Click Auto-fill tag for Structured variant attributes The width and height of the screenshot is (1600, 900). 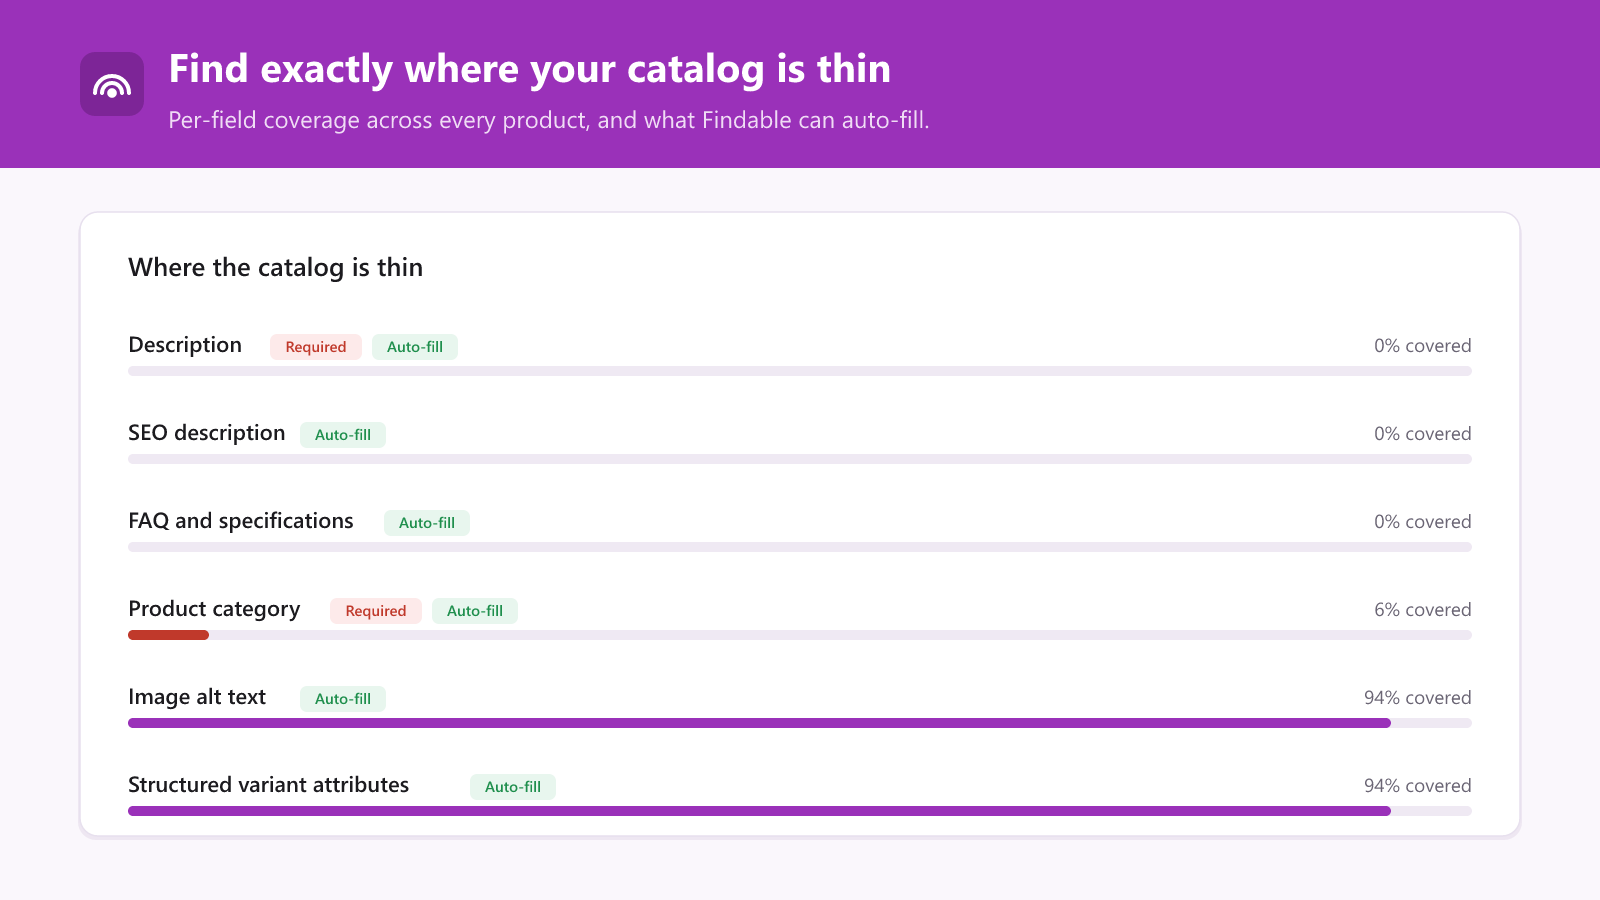point(513,787)
